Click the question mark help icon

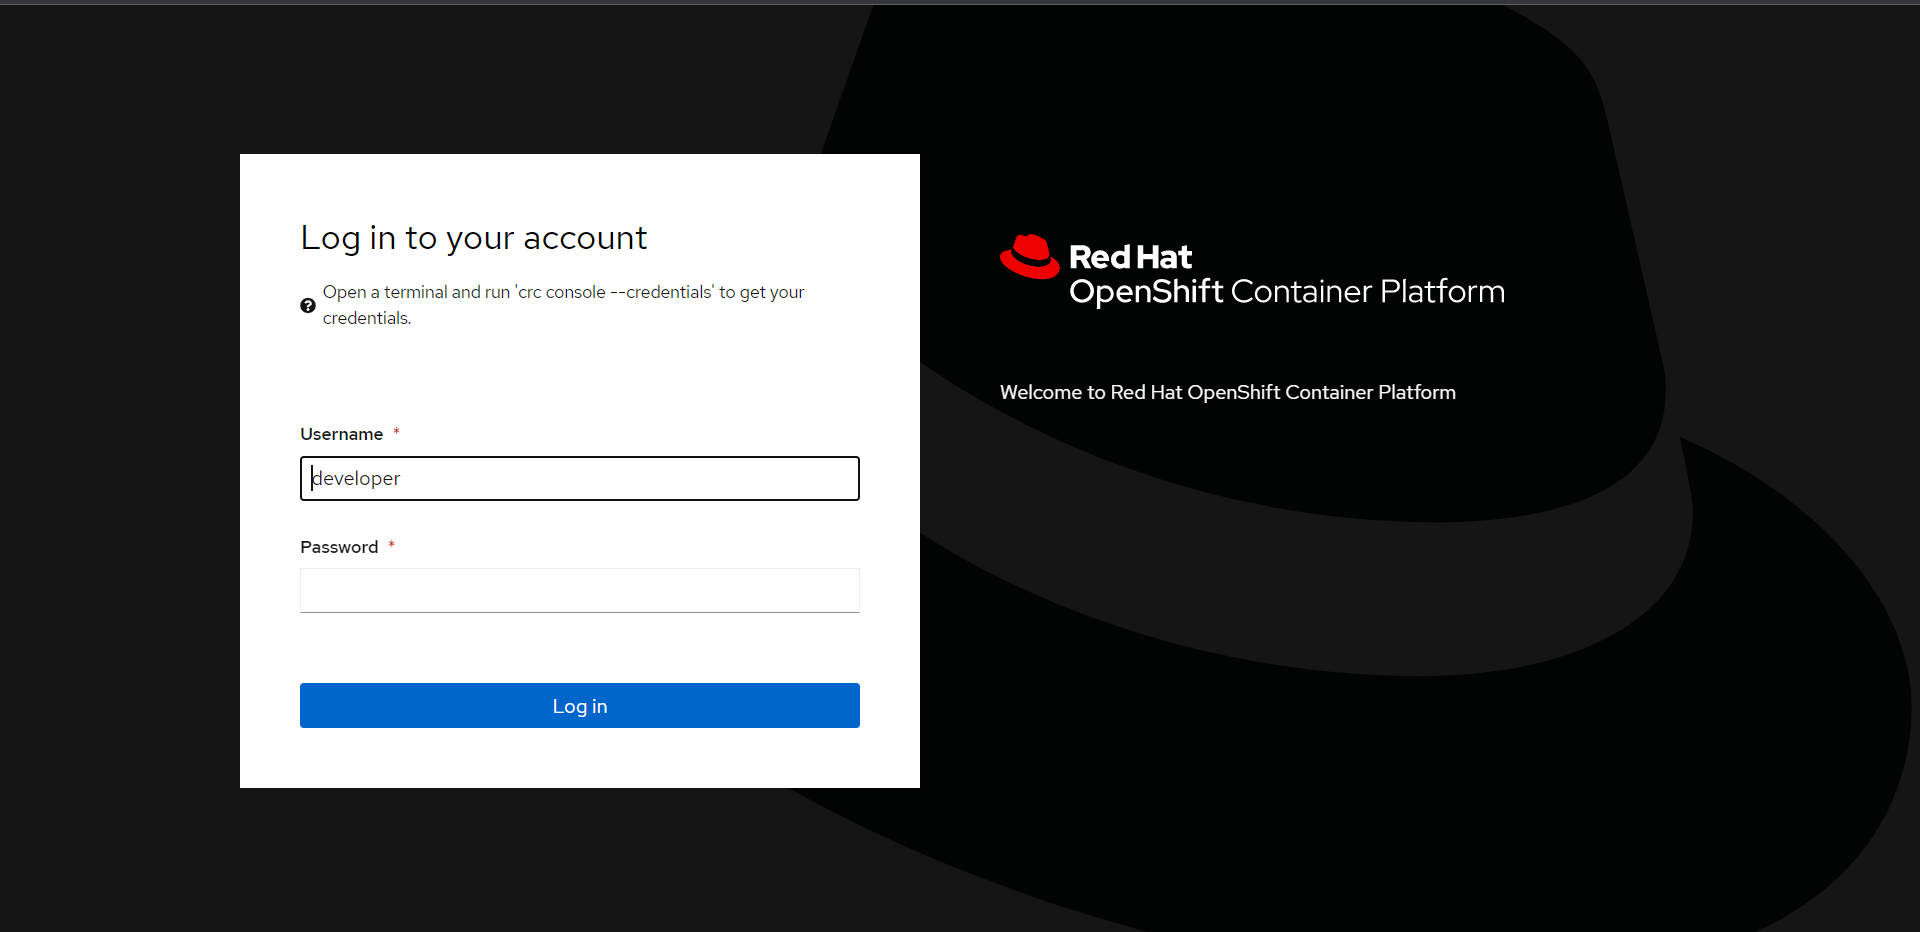[308, 306]
